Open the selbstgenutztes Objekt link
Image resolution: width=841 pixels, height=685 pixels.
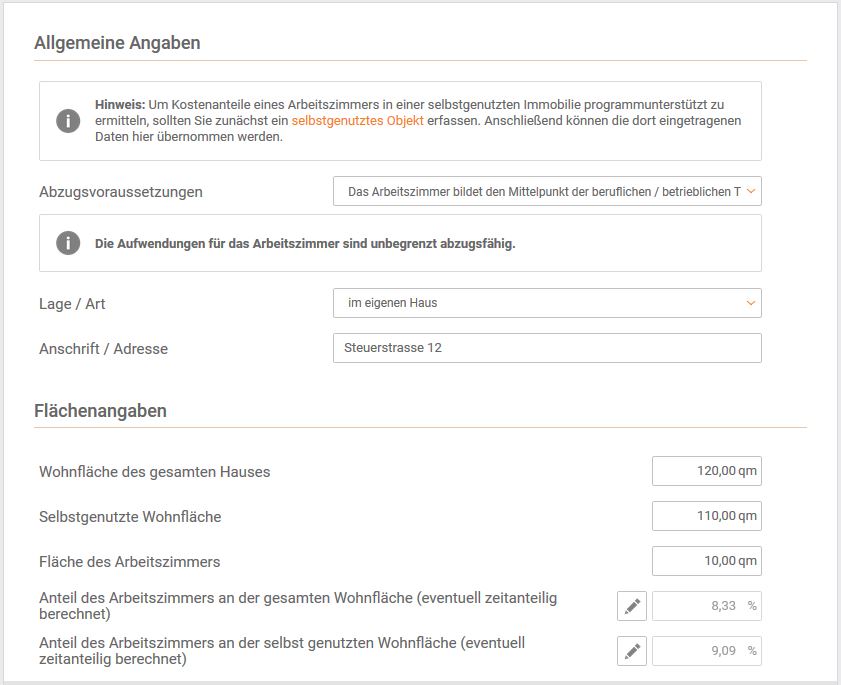(357, 121)
